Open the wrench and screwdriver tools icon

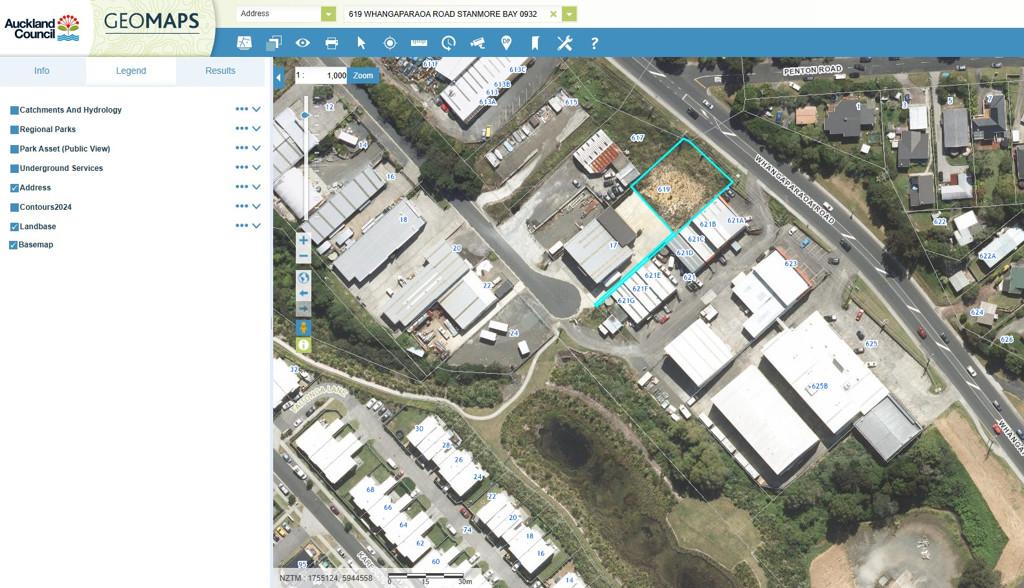[x=564, y=43]
